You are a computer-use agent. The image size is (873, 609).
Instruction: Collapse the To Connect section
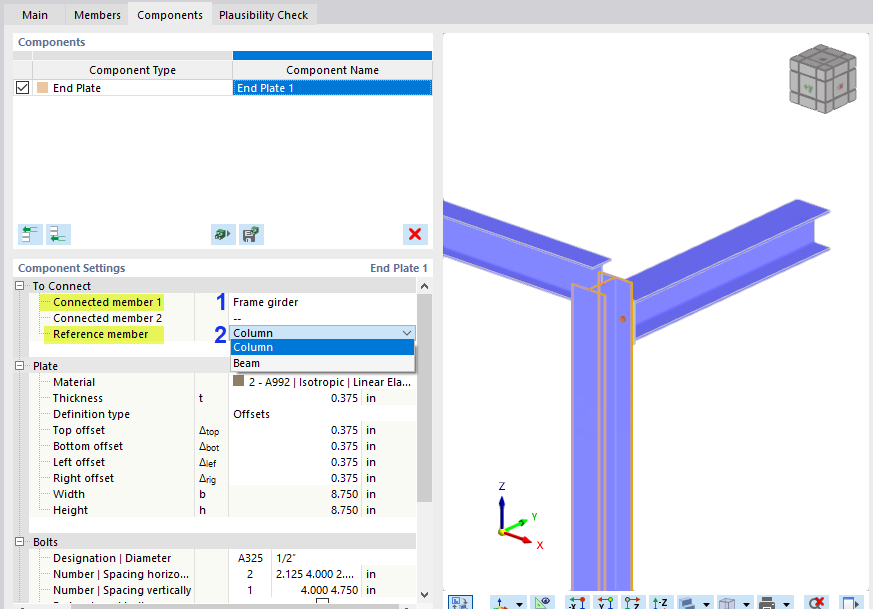[19, 286]
